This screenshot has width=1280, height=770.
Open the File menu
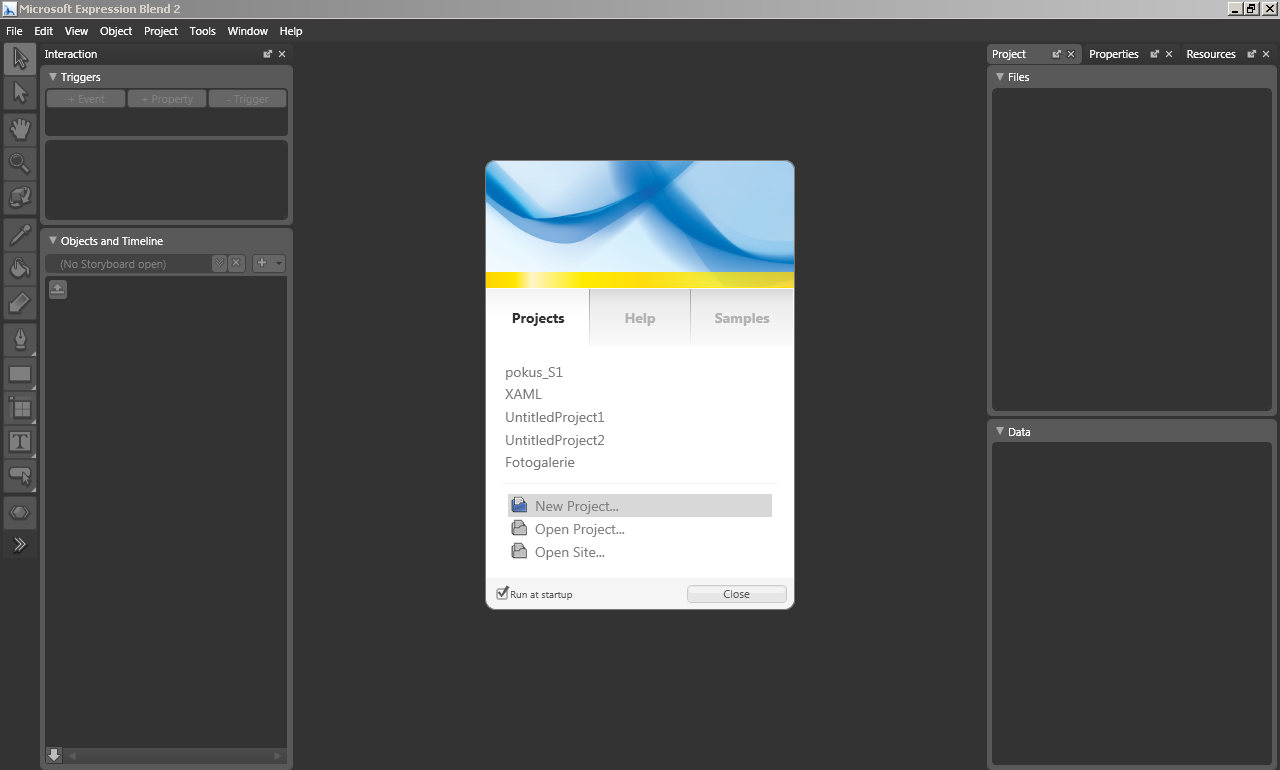pyautogui.click(x=14, y=31)
